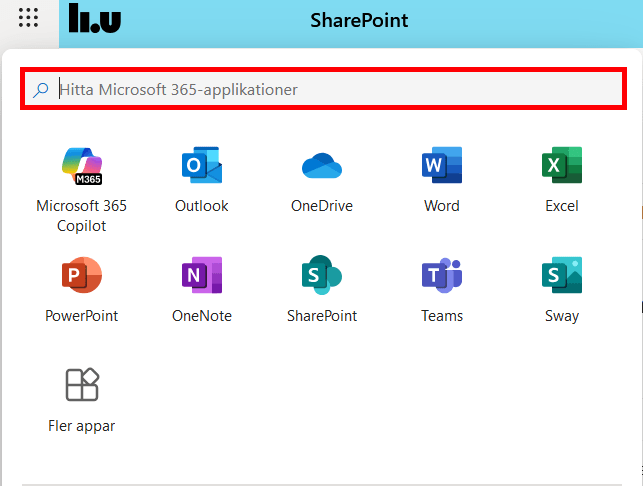The height and width of the screenshot is (486, 643).
Task: Open Microsoft 365 Copilot app icon
Action: point(82,166)
